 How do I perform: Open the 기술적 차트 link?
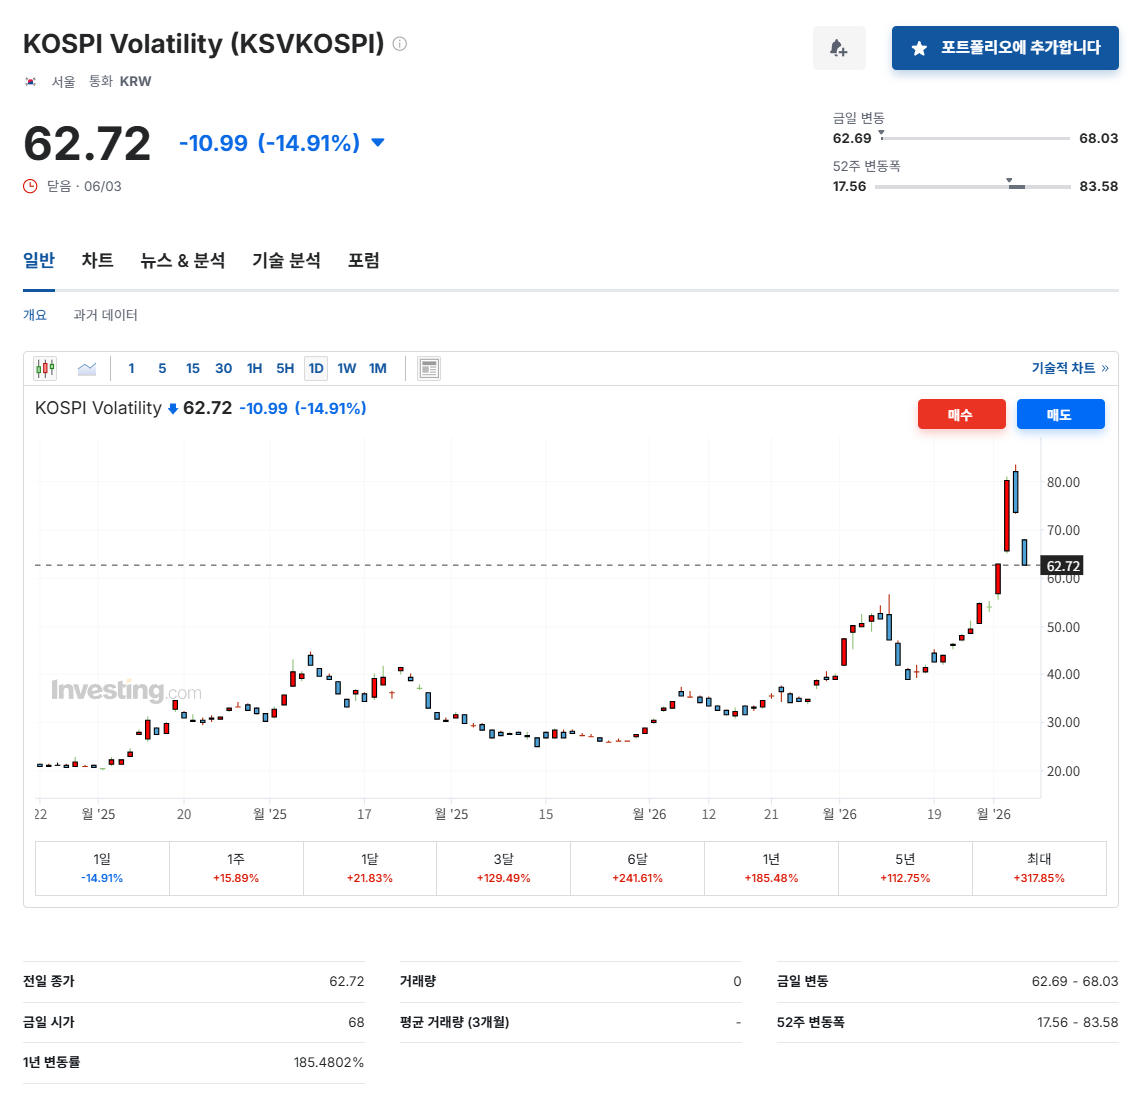click(1070, 368)
